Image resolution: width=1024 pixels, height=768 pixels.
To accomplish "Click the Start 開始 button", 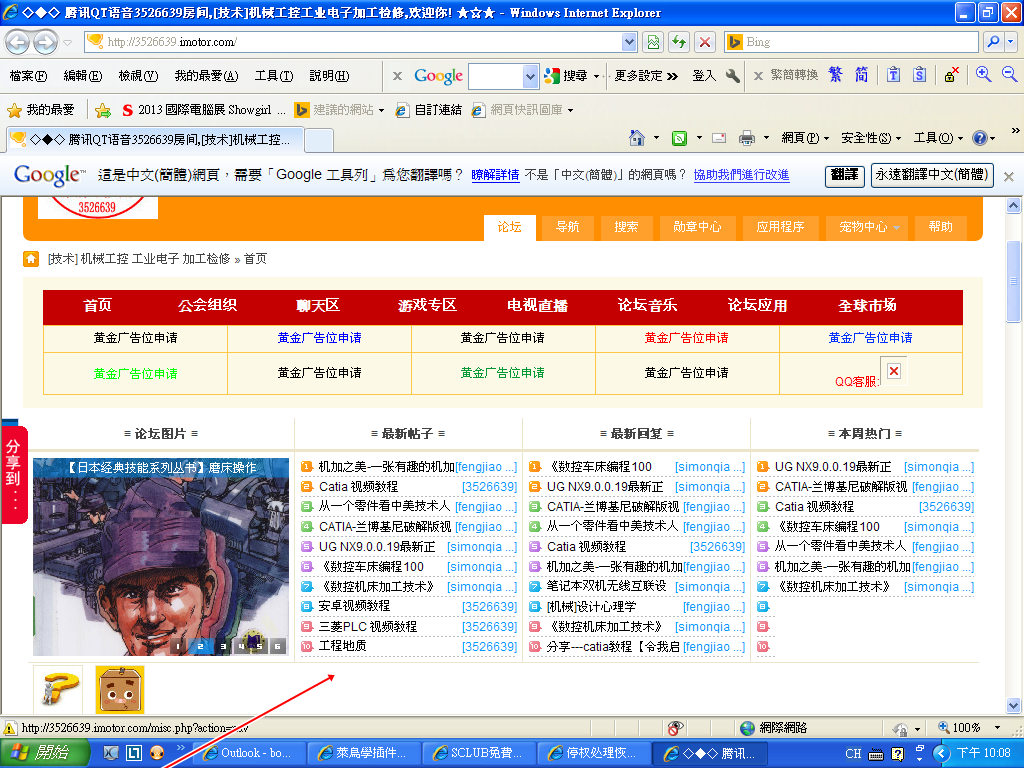I will (44, 753).
